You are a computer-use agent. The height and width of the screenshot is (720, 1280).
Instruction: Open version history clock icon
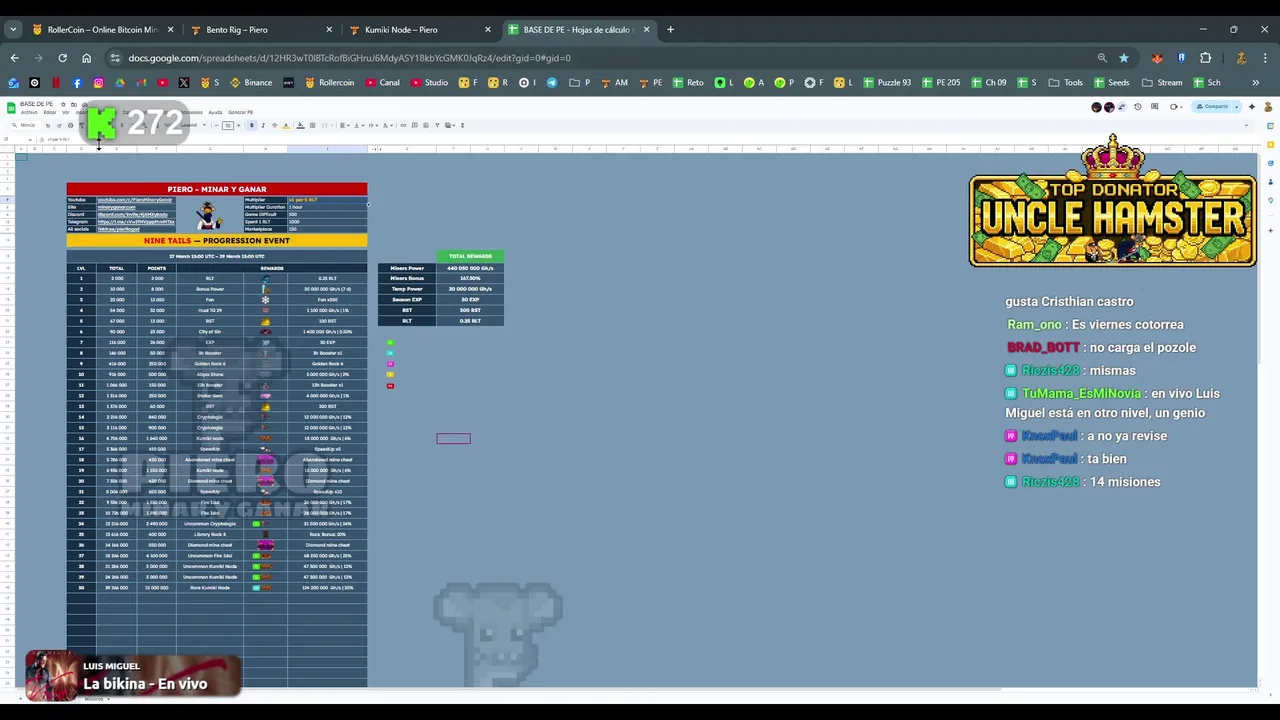click(1138, 107)
